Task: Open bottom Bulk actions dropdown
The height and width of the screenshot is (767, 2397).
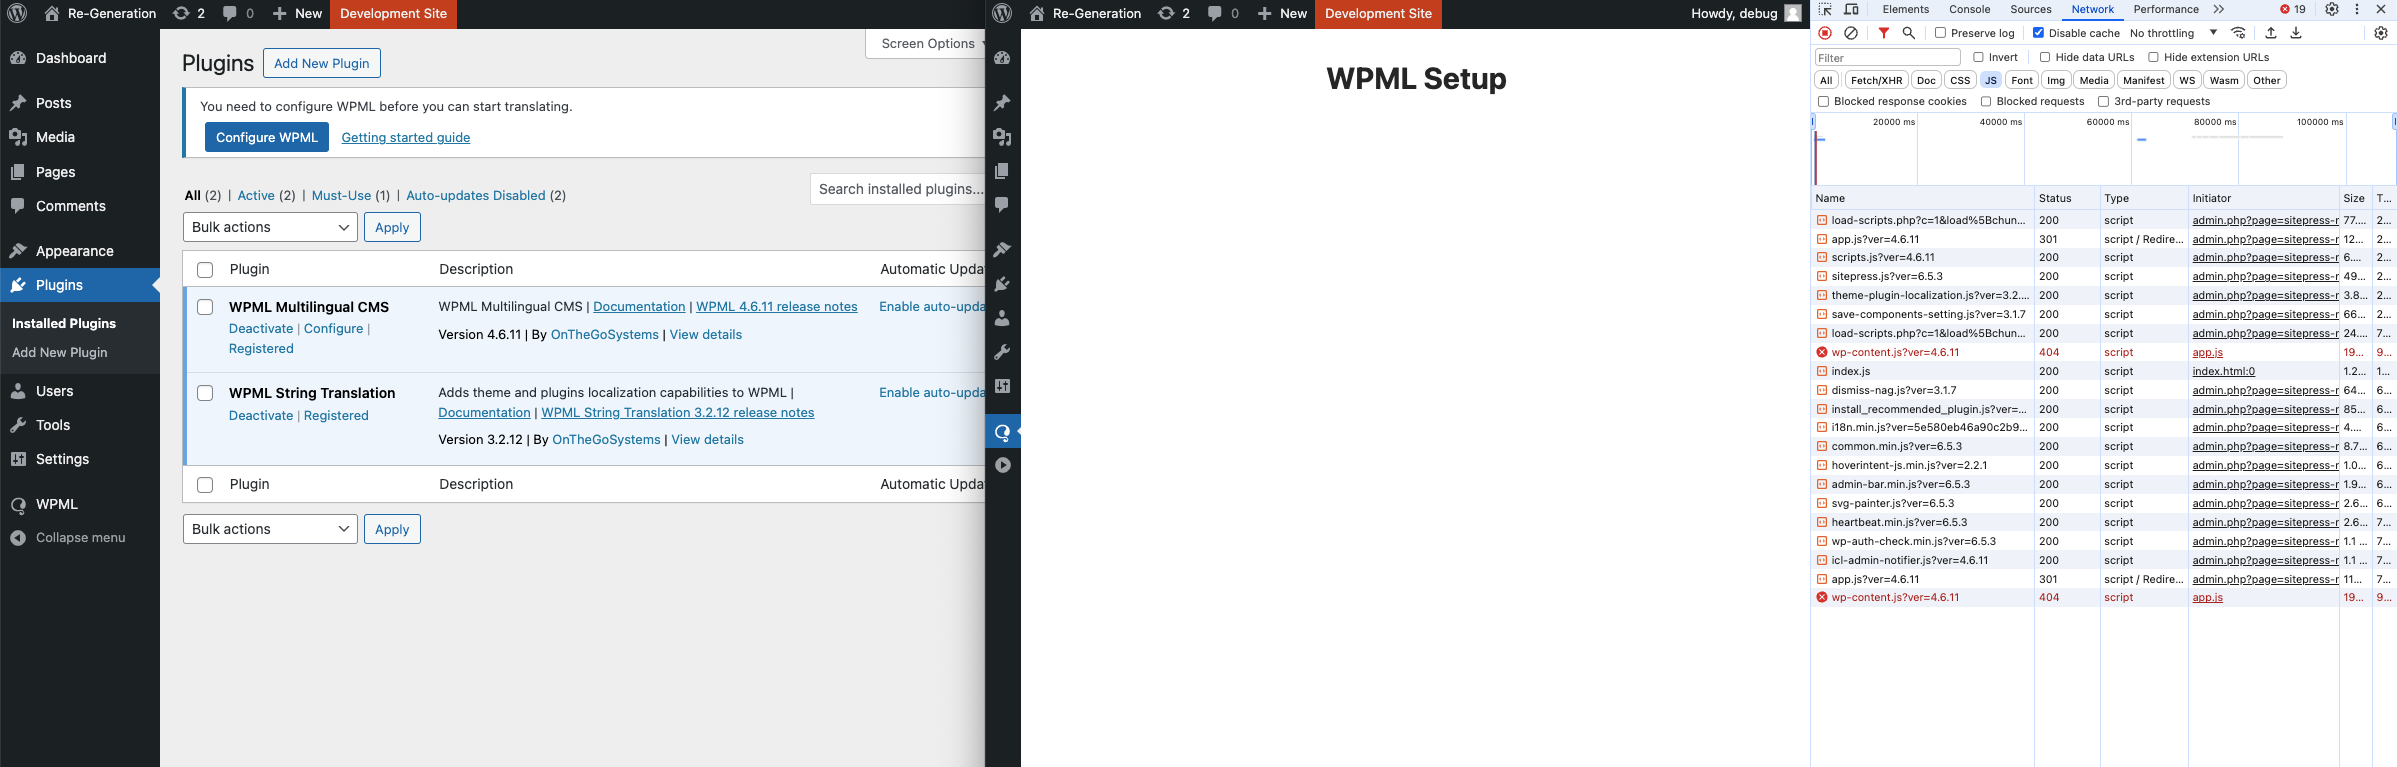Action: coord(270,529)
